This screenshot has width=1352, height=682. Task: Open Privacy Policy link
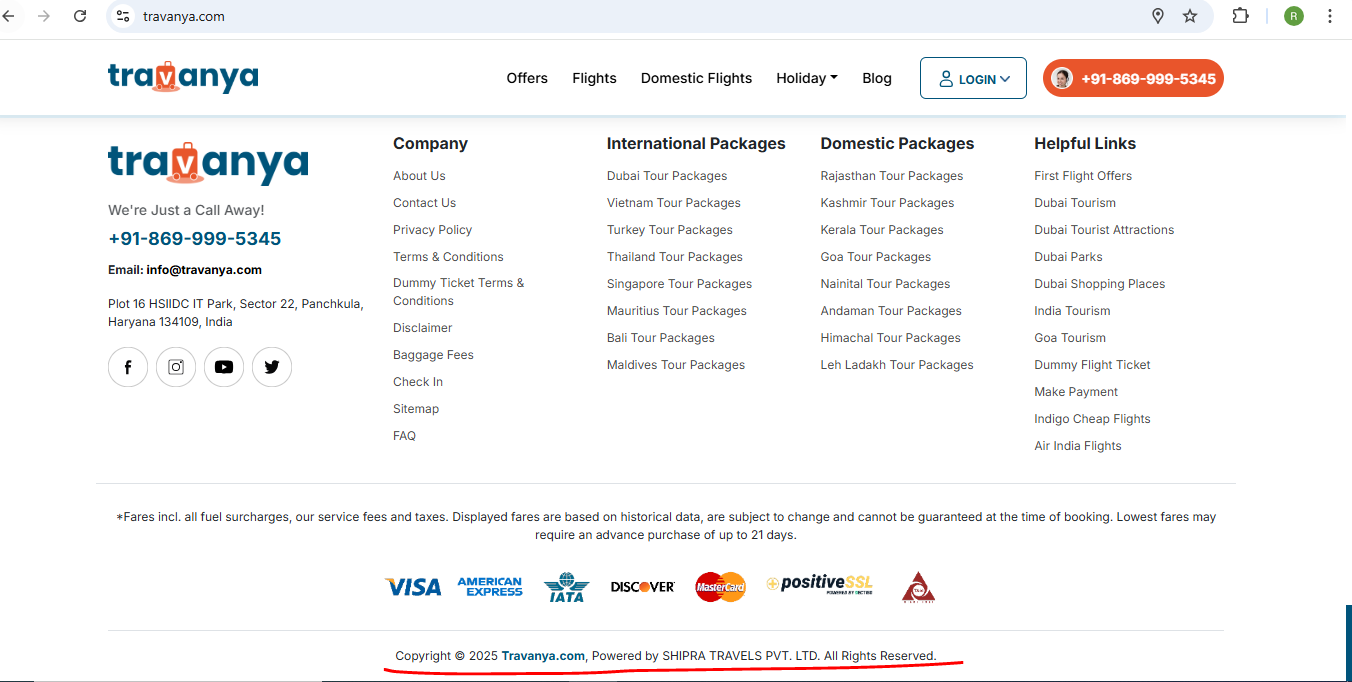pyautogui.click(x=432, y=230)
